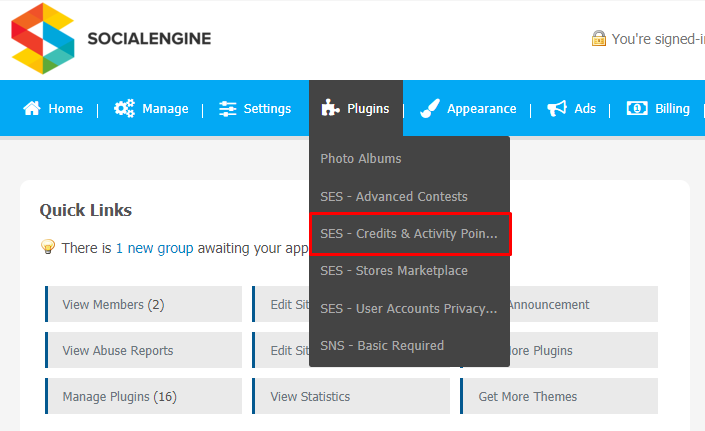Follow the '1 new group' link

(x=155, y=248)
